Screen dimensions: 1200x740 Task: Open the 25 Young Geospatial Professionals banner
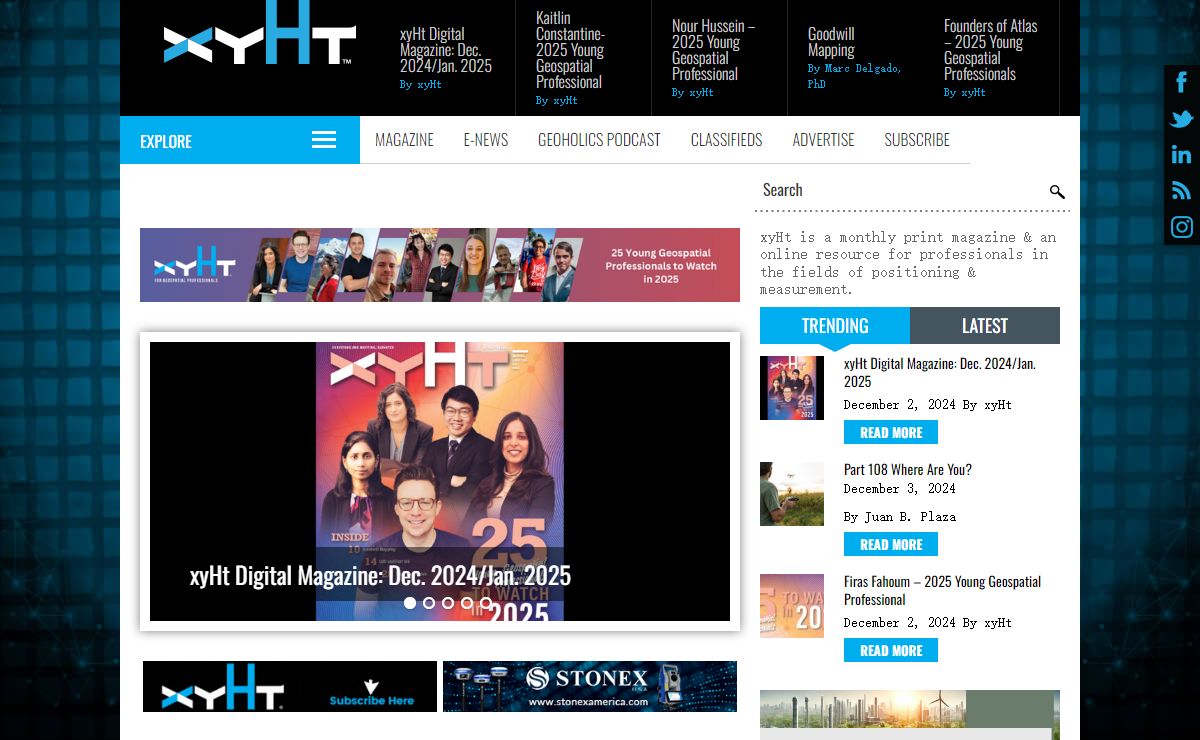440,265
